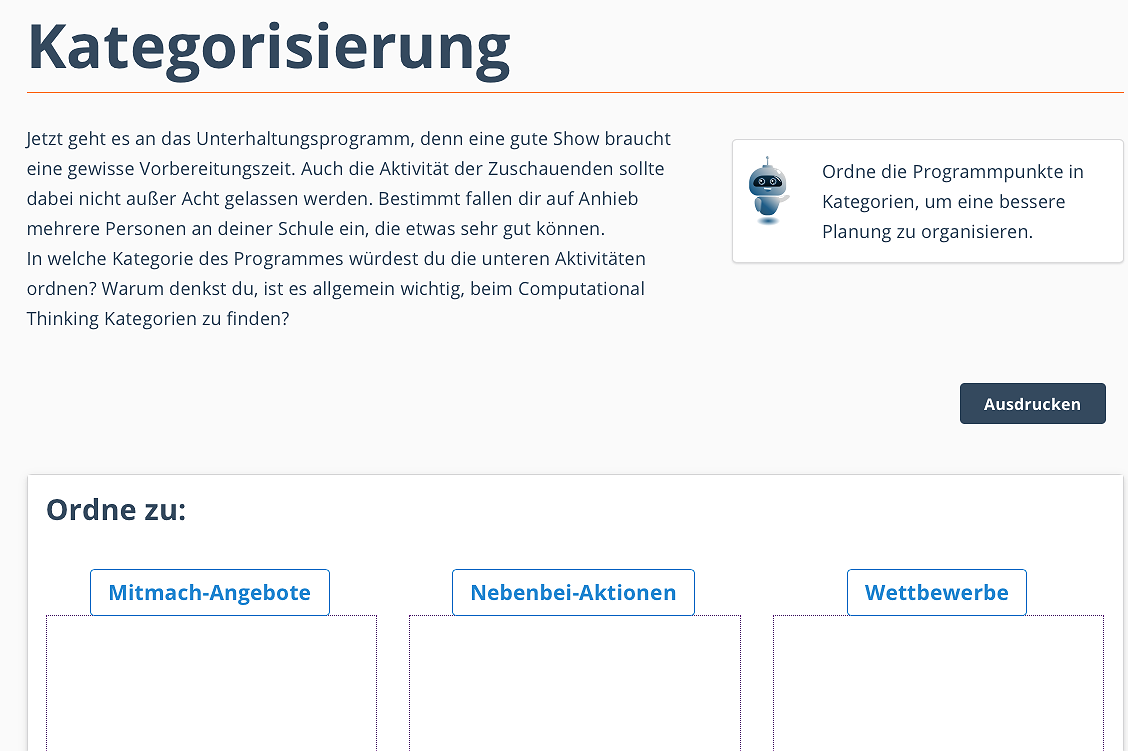Viewport: 1128px width, 751px height.
Task: Click the drop zone below Wettbewerbe
Action: point(938,683)
